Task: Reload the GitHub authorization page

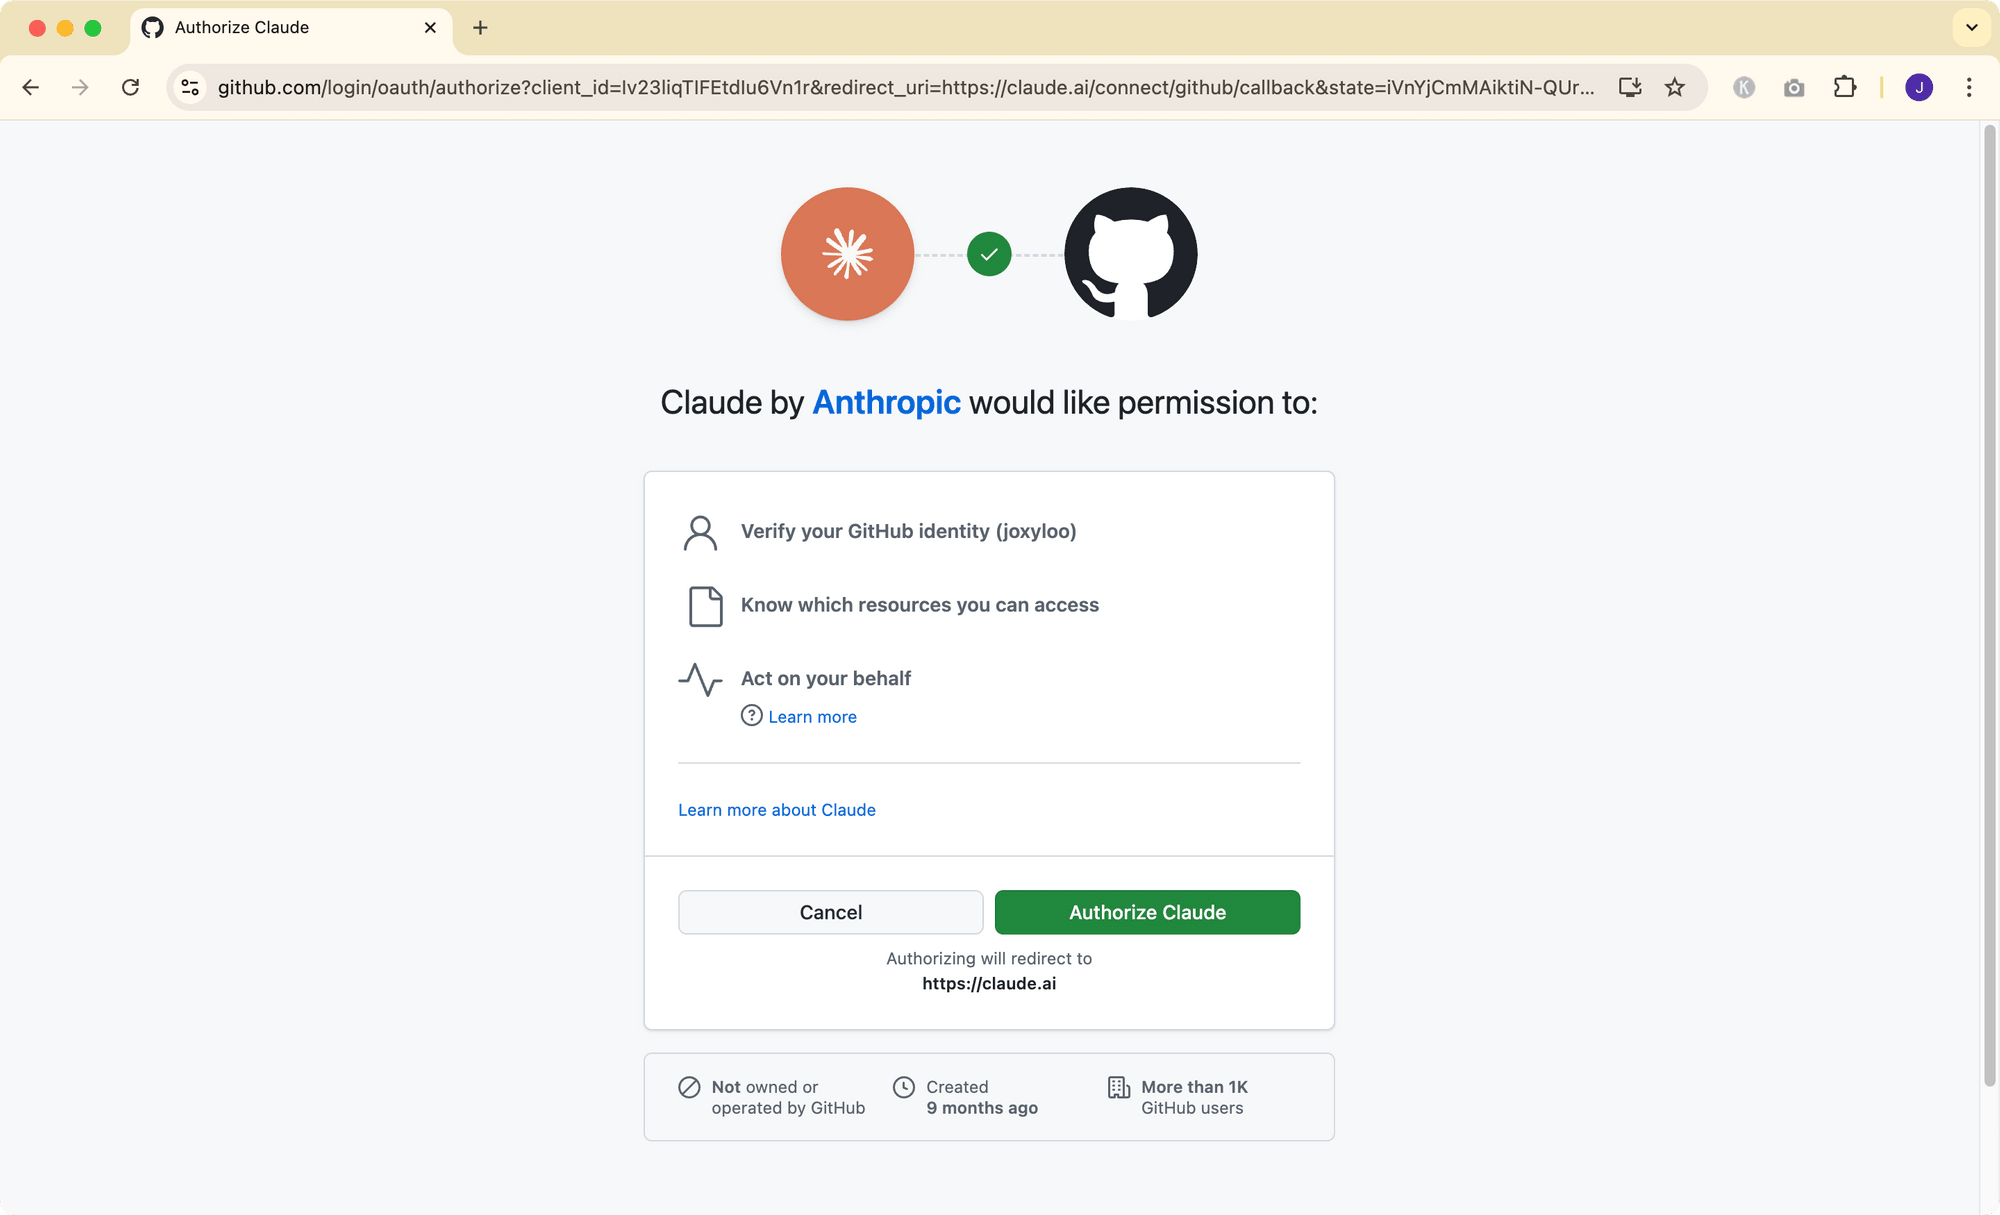Action: click(130, 88)
